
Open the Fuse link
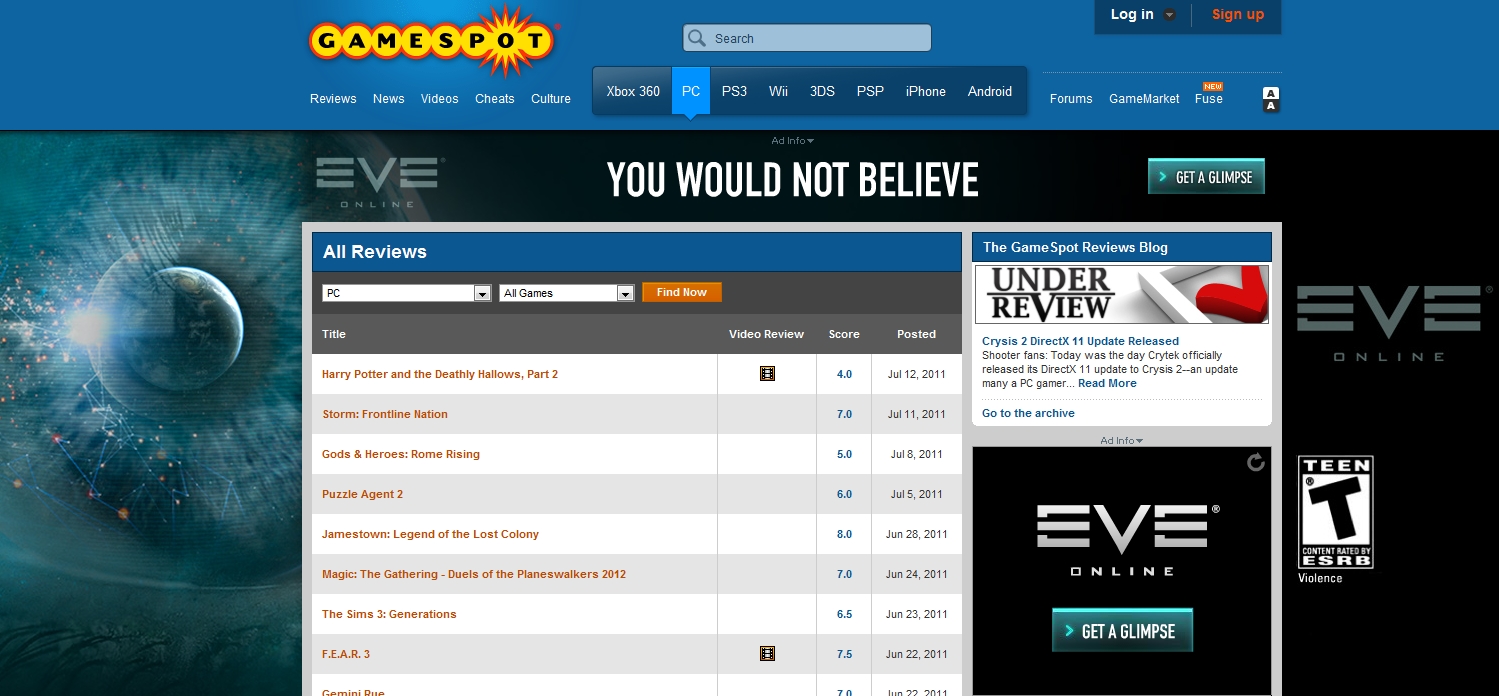pos(1209,99)
